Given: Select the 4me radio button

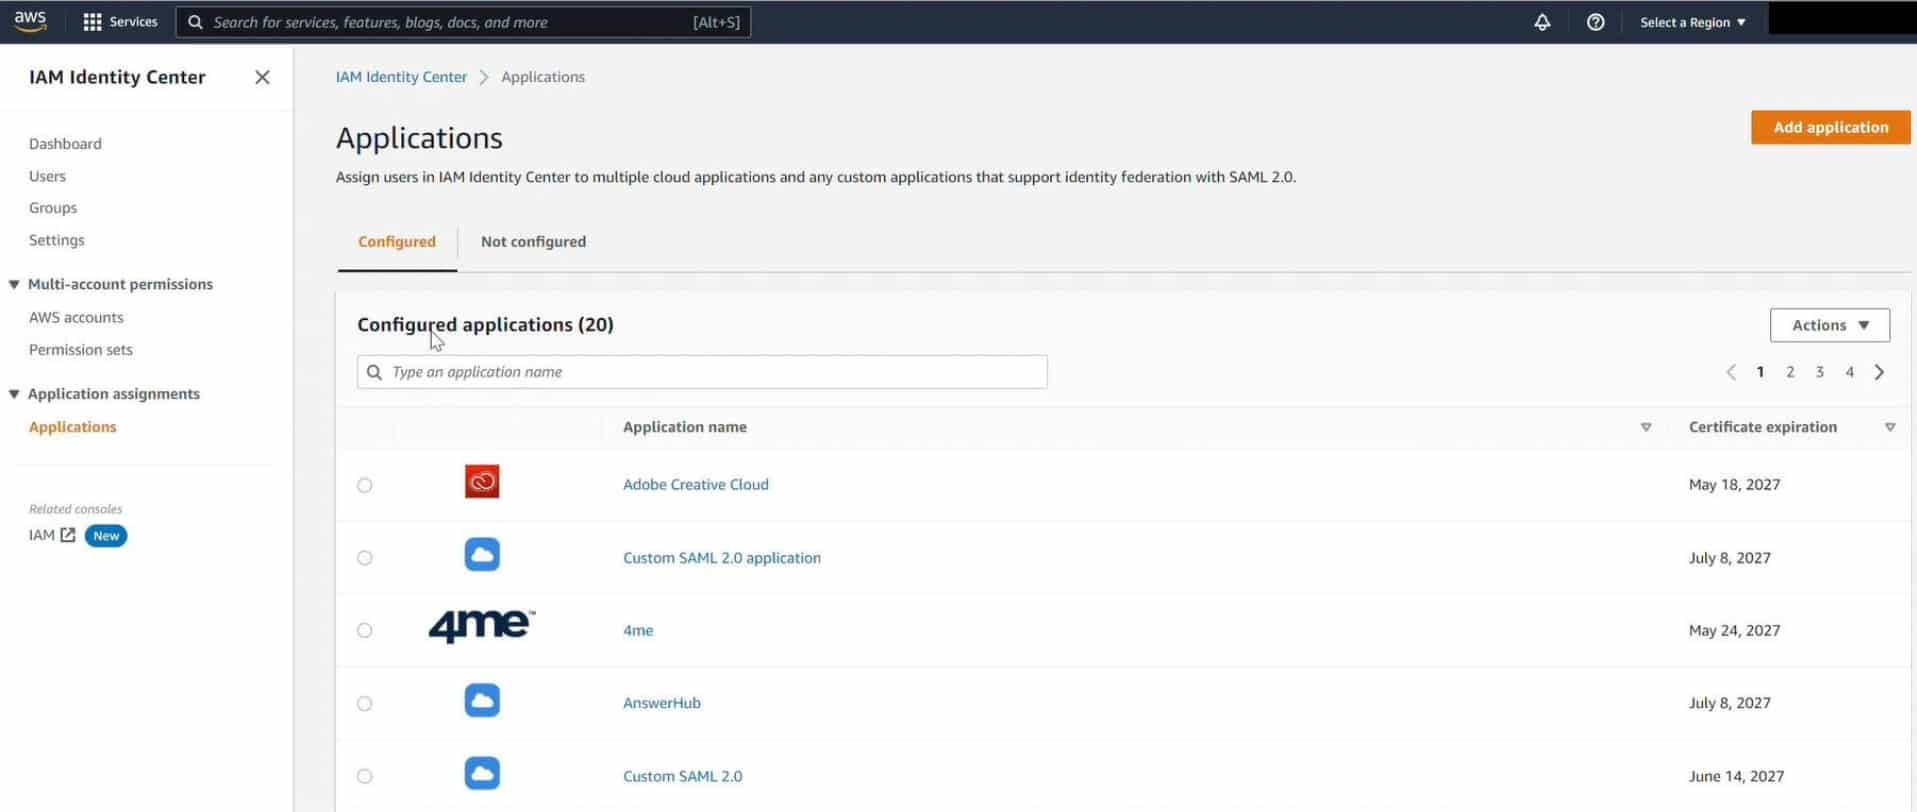Looking at the screenshot, I should [365, 630].
